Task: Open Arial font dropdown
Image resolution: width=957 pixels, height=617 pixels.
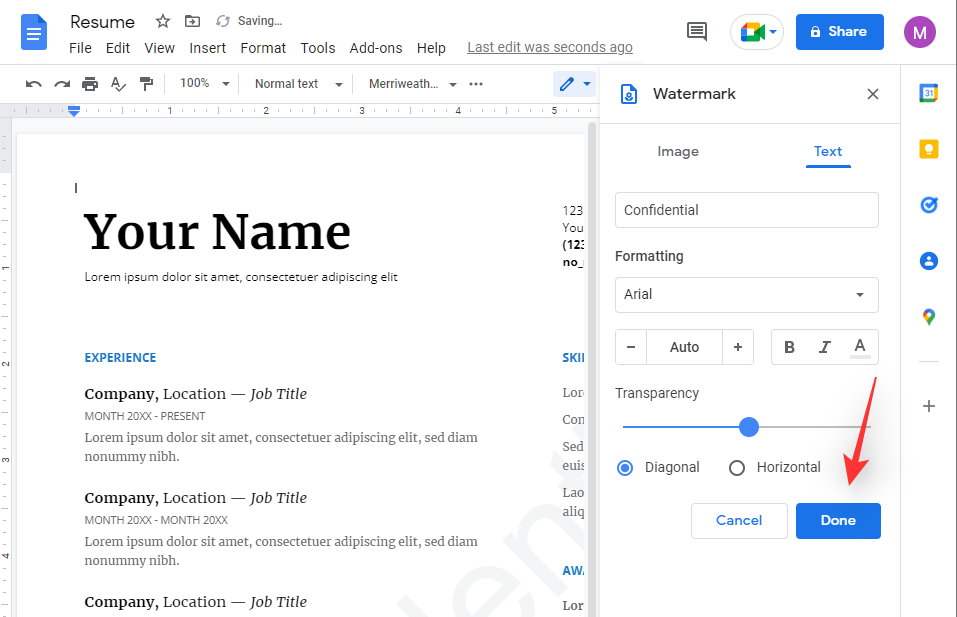Action: click(x=746, y=295)
